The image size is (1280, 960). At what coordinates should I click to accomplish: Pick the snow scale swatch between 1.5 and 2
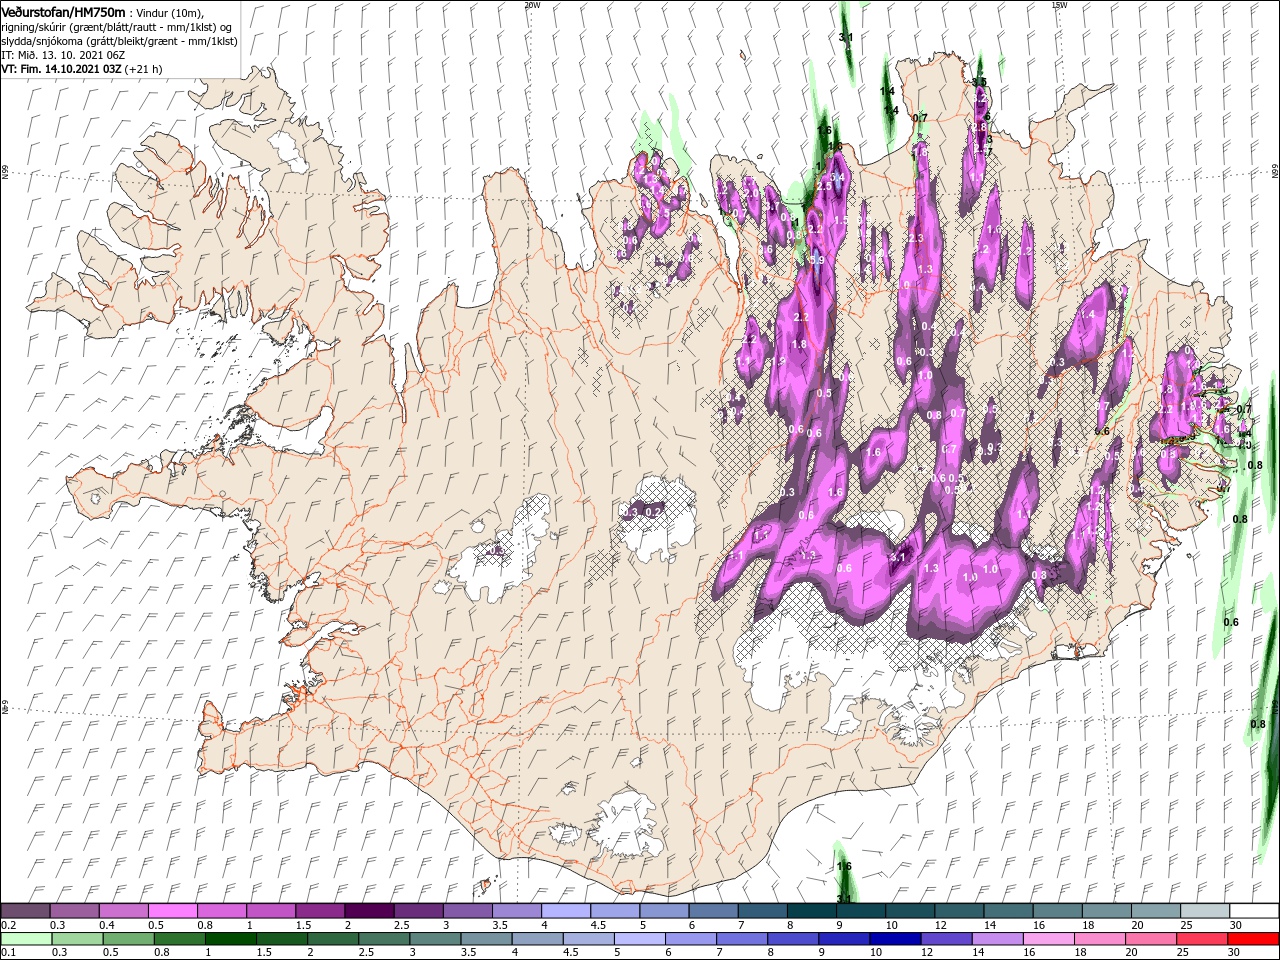coord(320,911)
